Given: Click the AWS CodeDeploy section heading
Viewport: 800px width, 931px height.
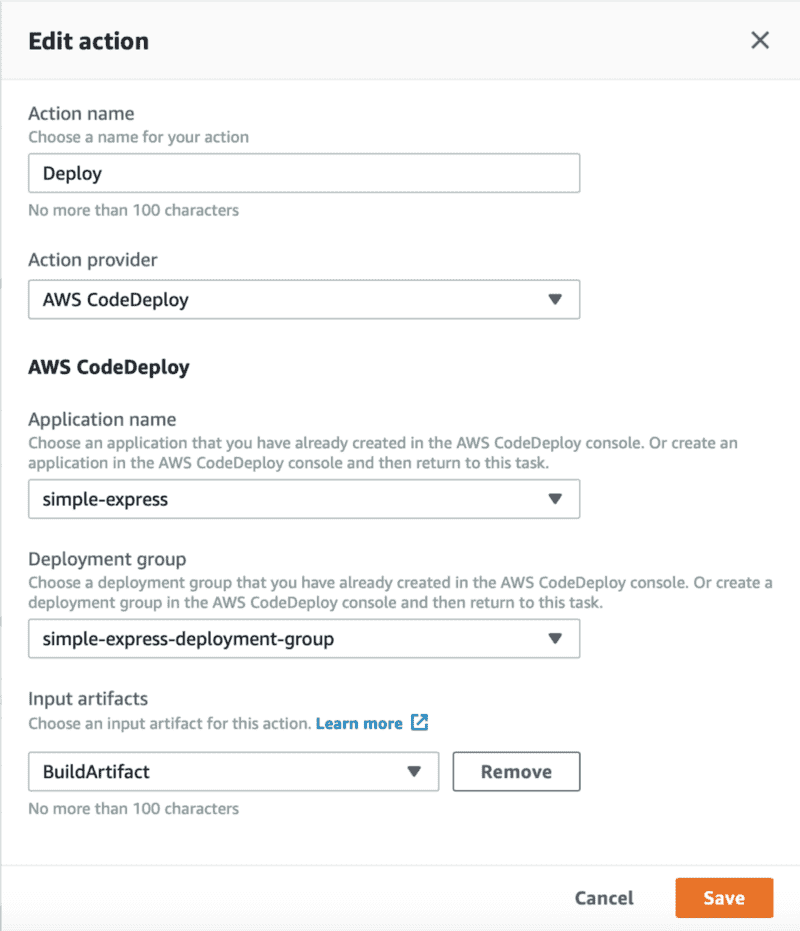Looking at the screenshot, I should click(x=109, y=367).
